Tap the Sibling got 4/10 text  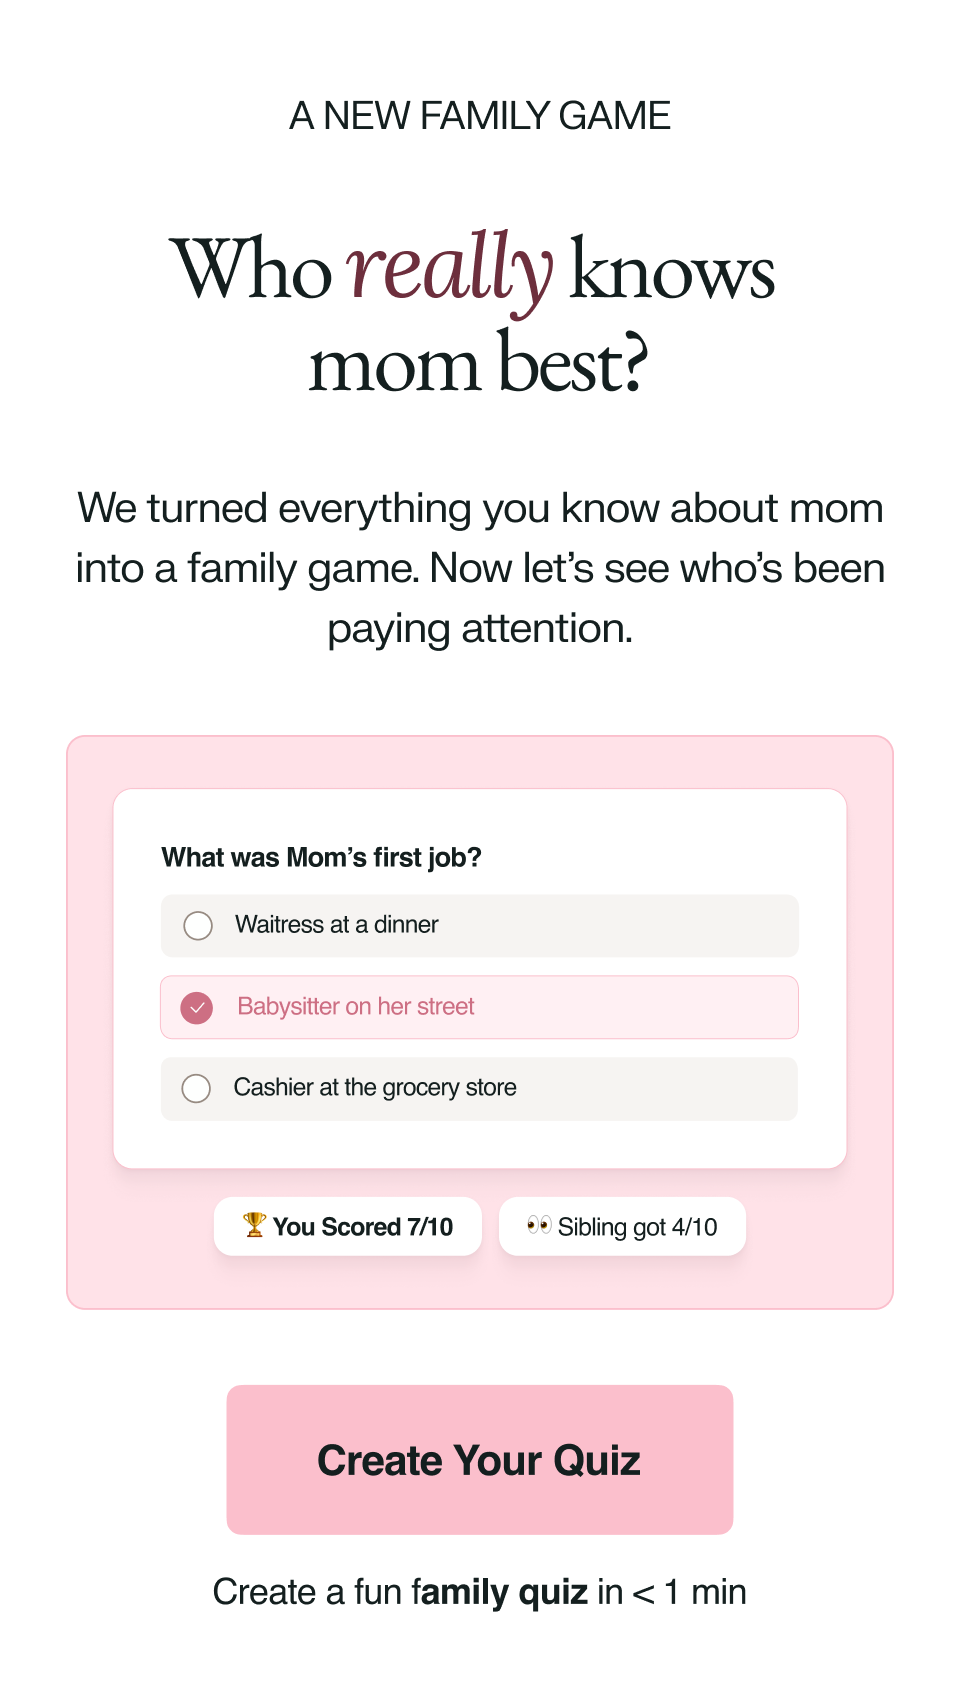pyautogui.click(x=638, y=1227)
